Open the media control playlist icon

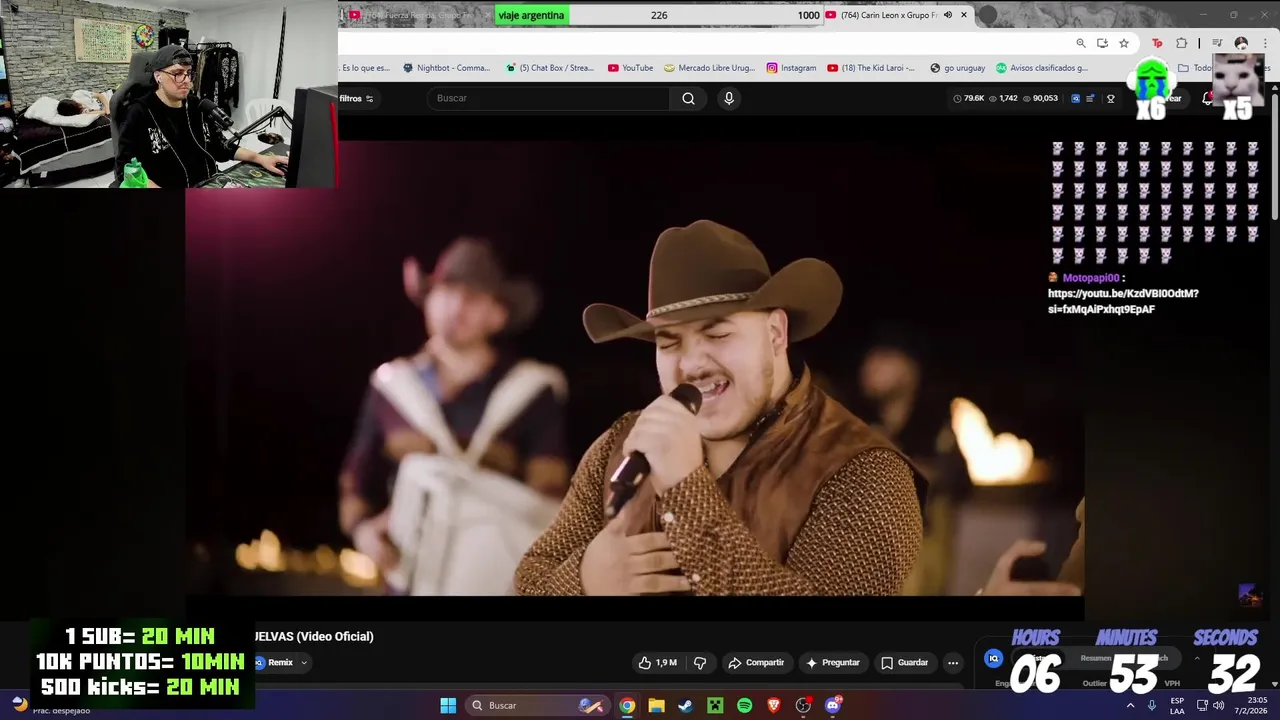(1217, 43)
